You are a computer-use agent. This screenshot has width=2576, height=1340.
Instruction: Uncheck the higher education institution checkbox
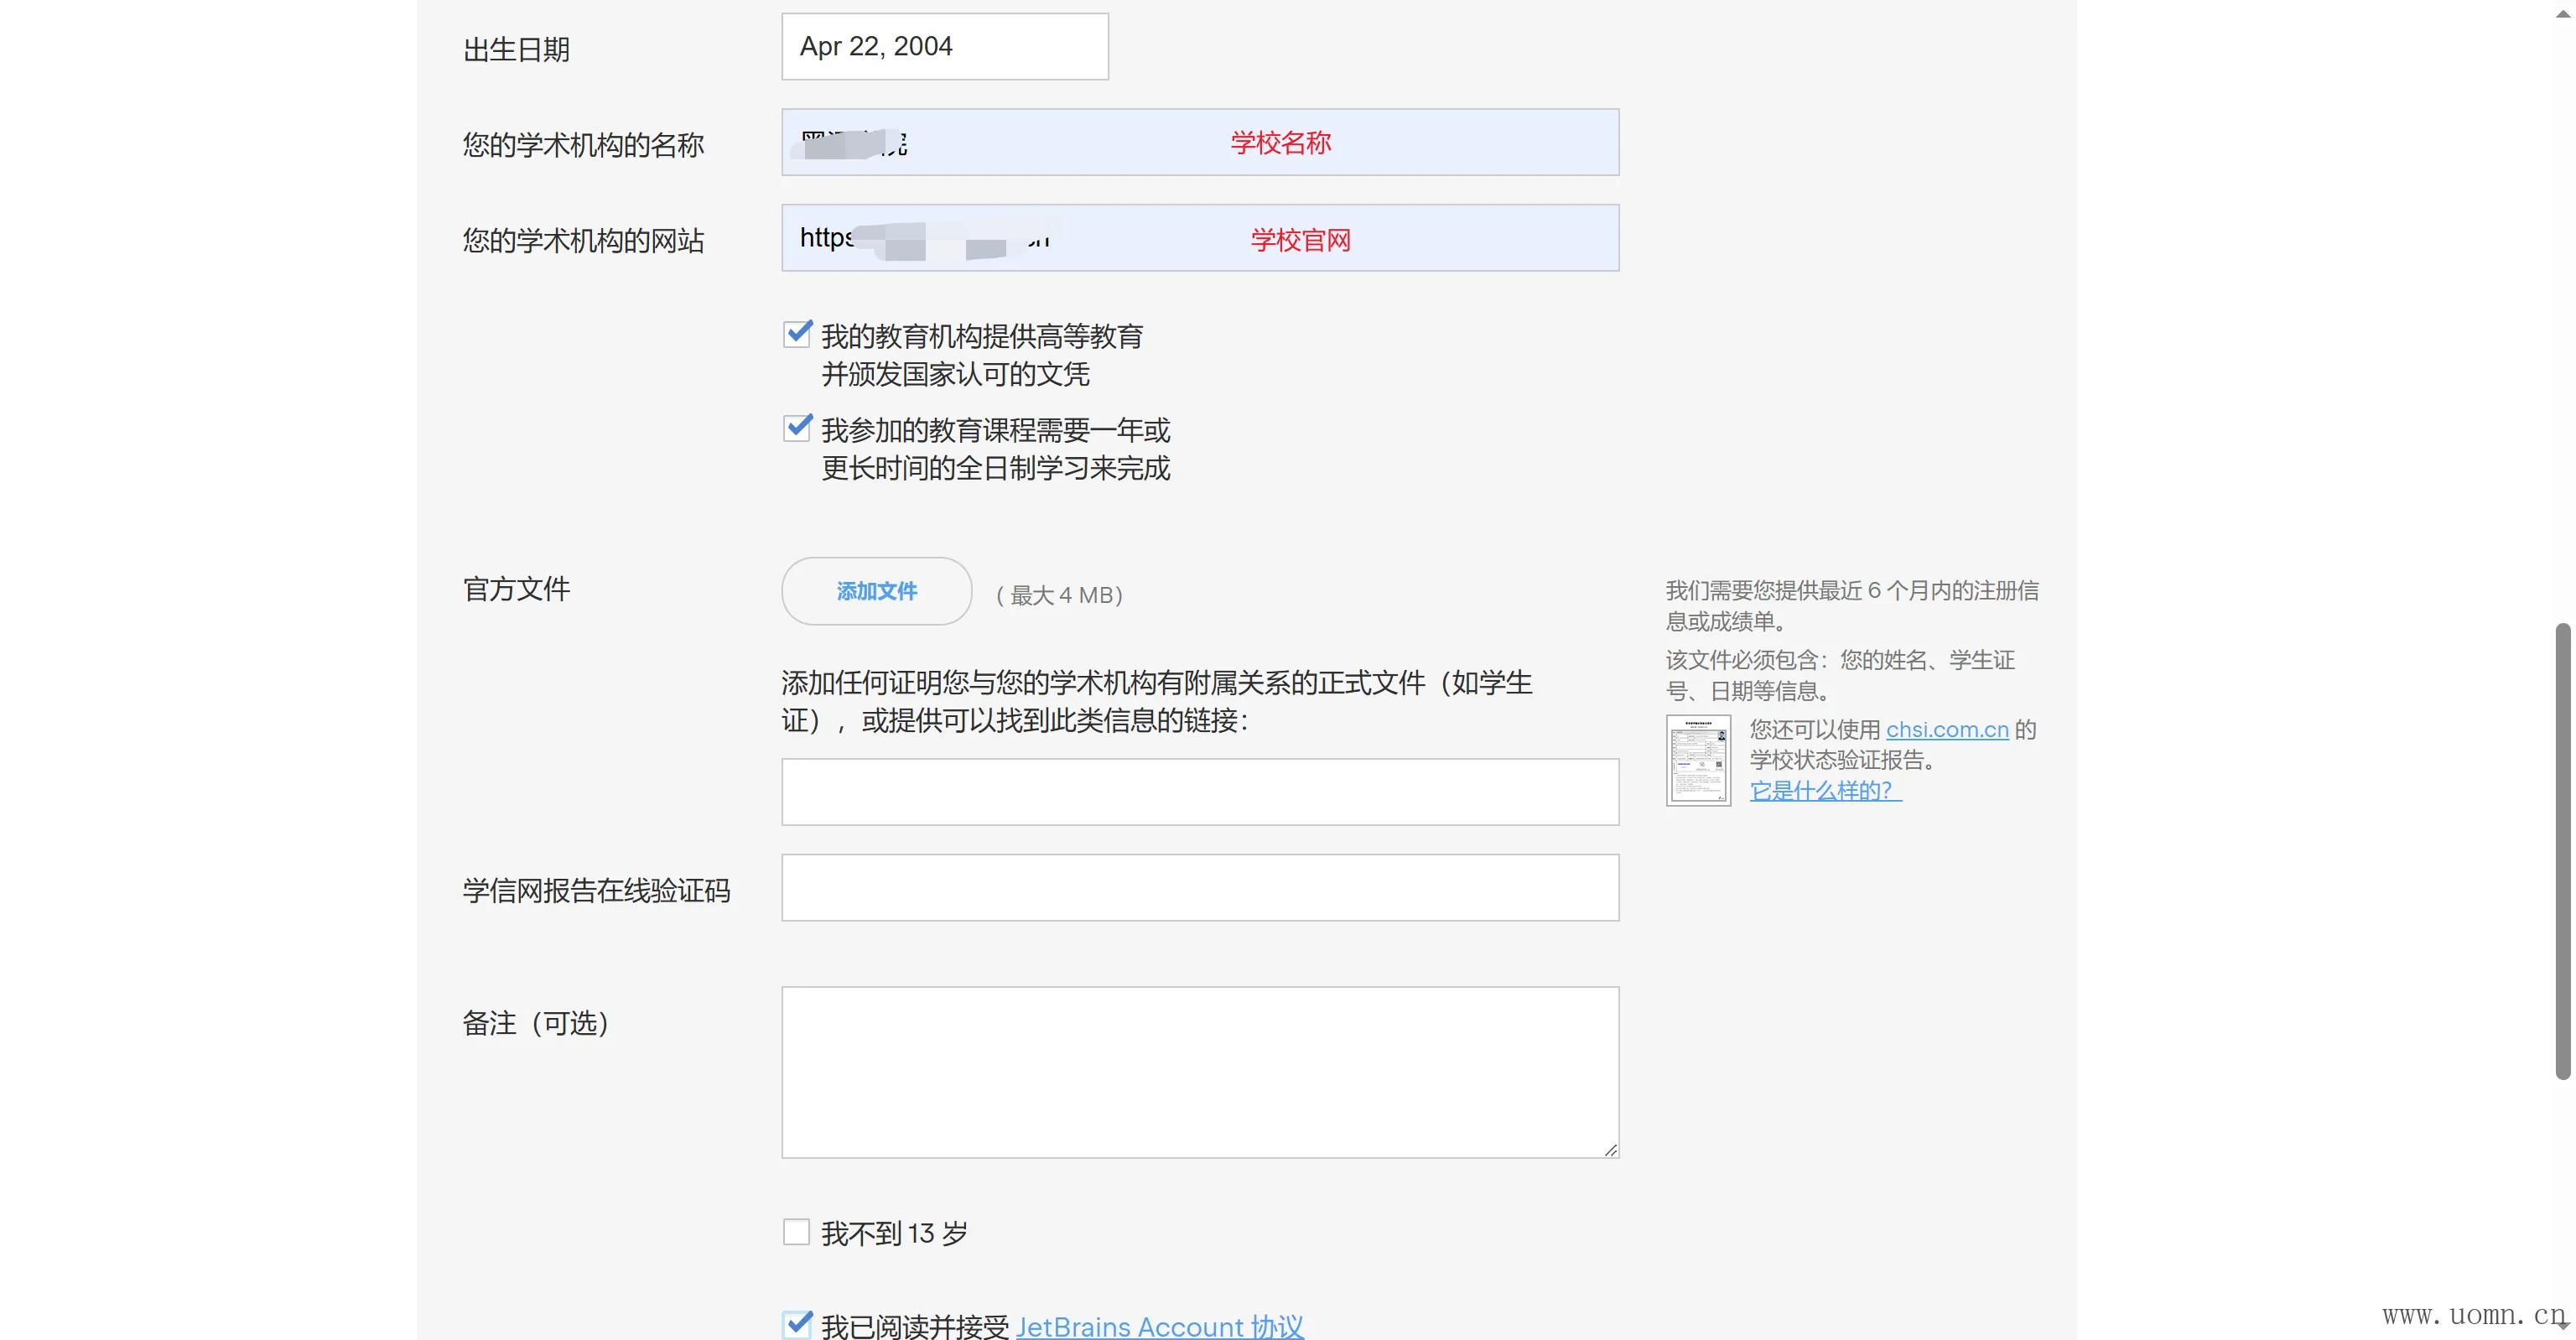(797, 334)
